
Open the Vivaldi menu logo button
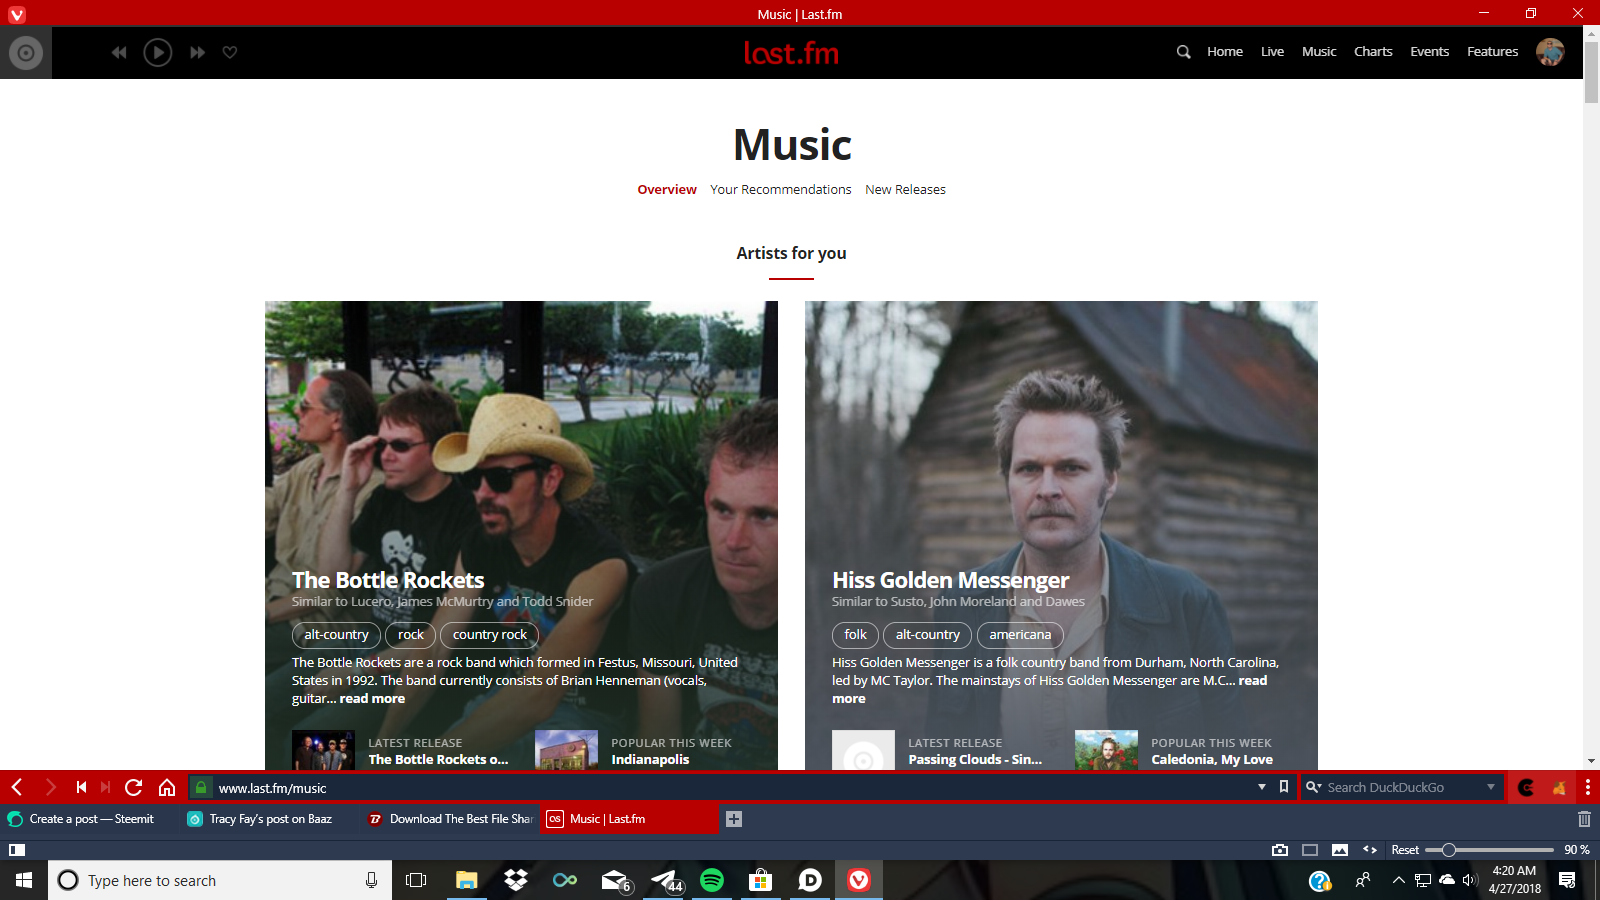[x=17, y=14]
